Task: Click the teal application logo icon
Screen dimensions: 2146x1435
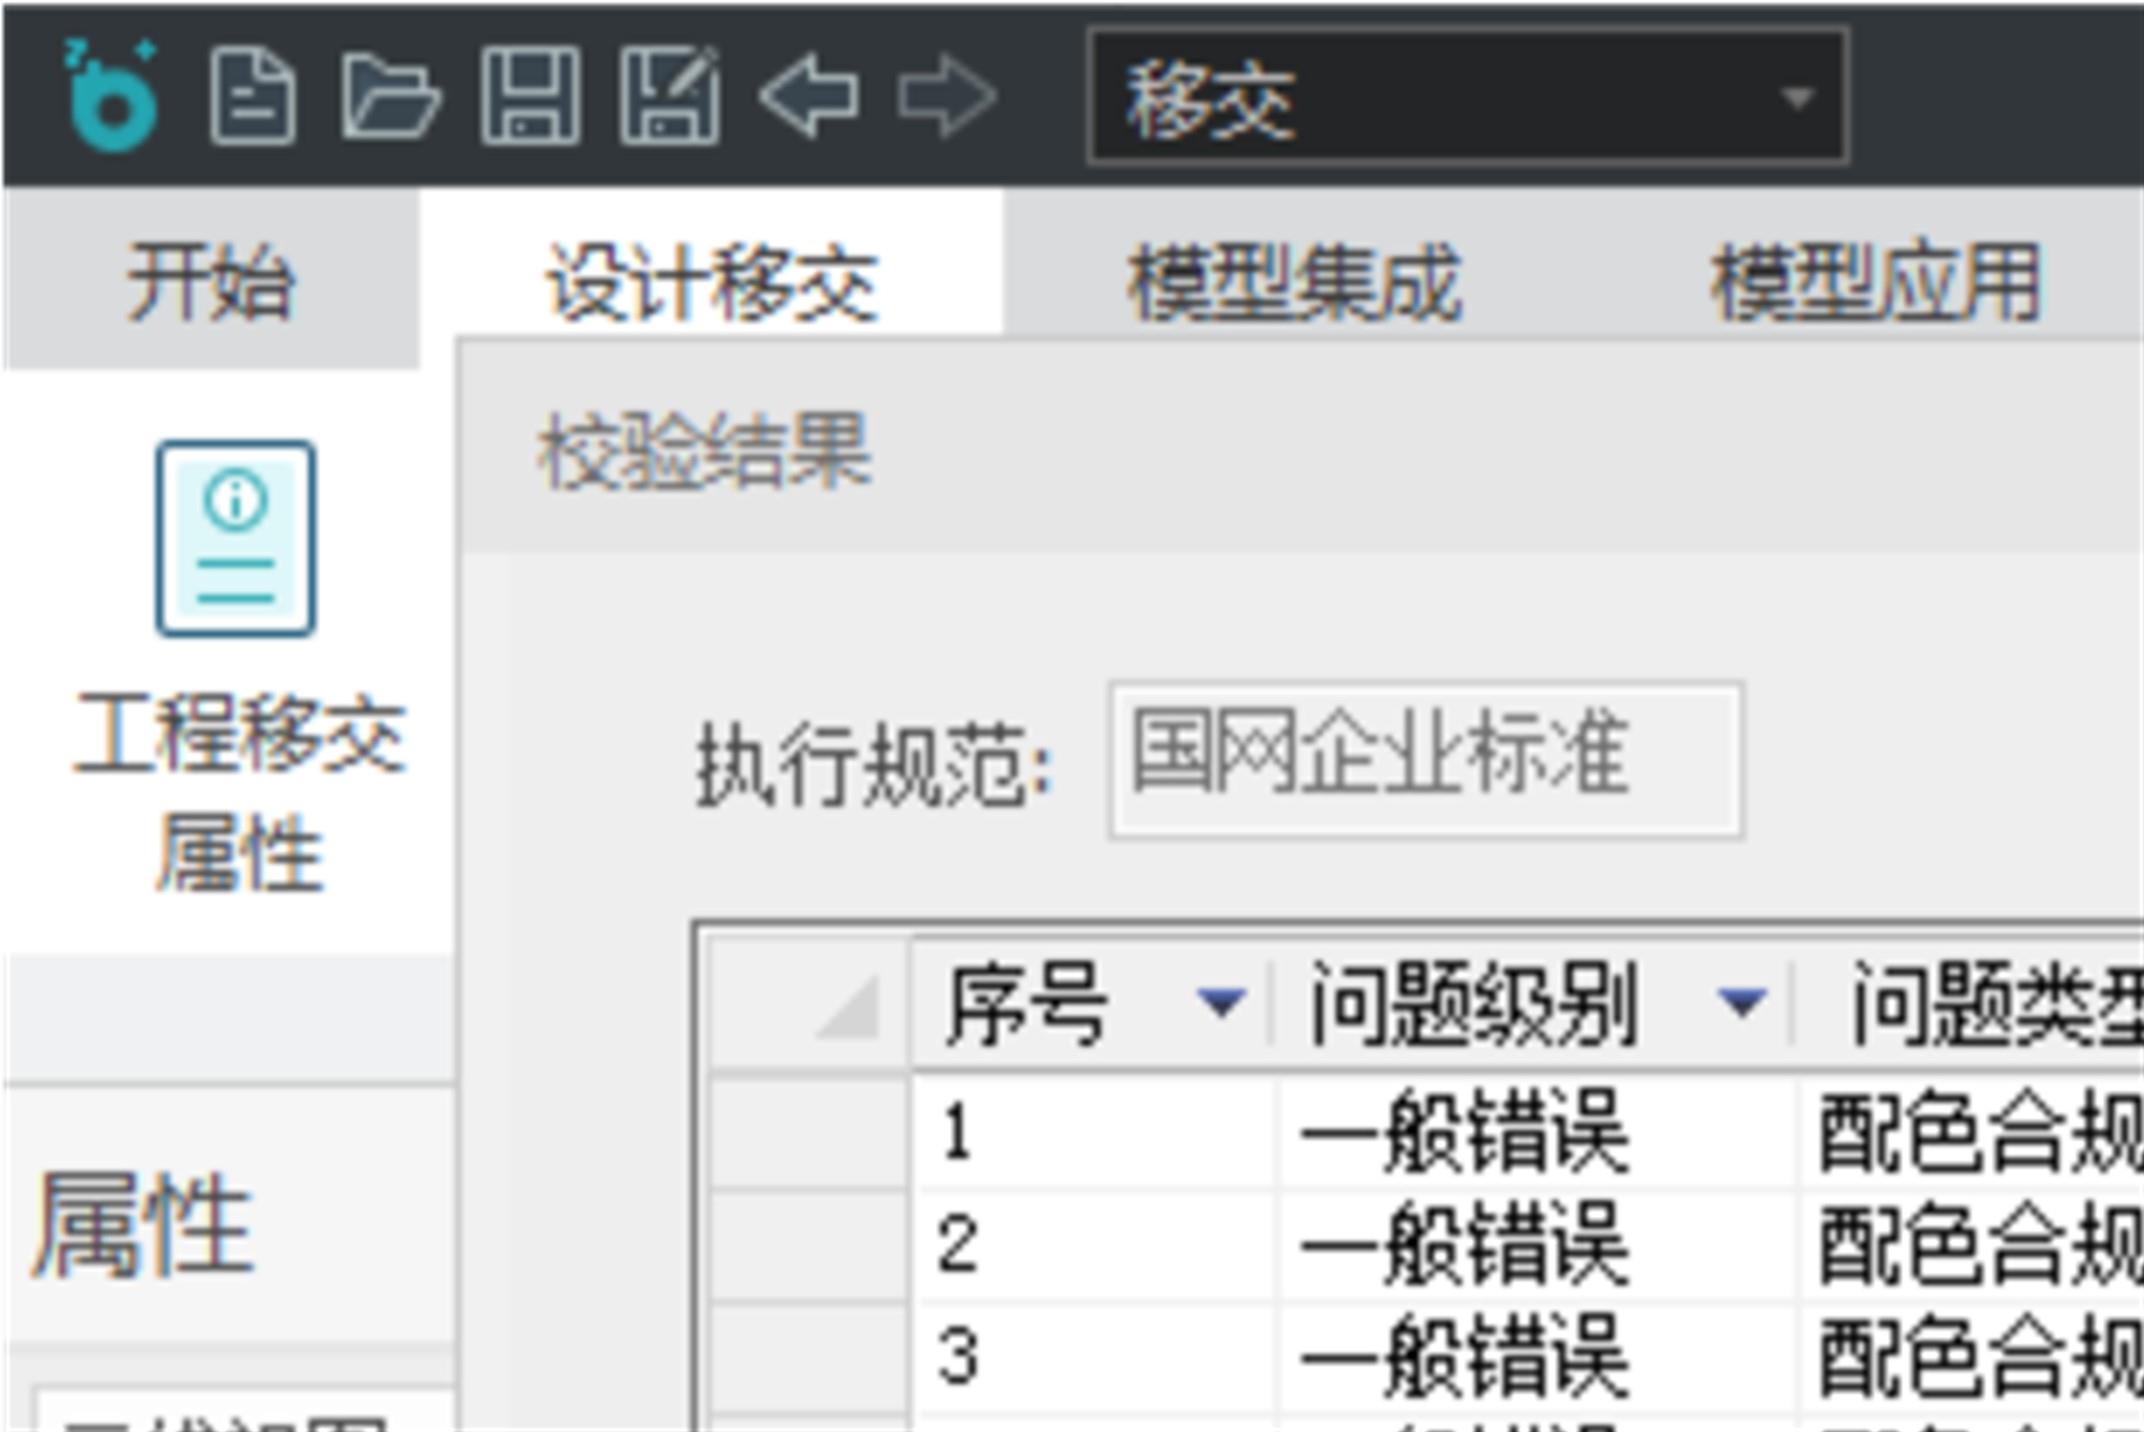Action: click(x=110, y=96)
